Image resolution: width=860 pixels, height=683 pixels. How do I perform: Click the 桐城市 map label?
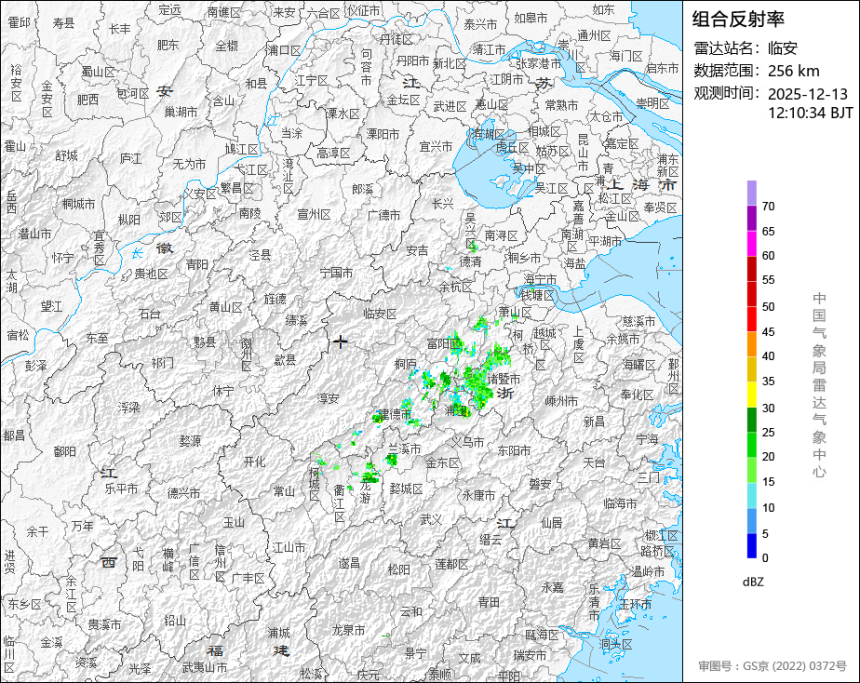(x=78, y=204)
